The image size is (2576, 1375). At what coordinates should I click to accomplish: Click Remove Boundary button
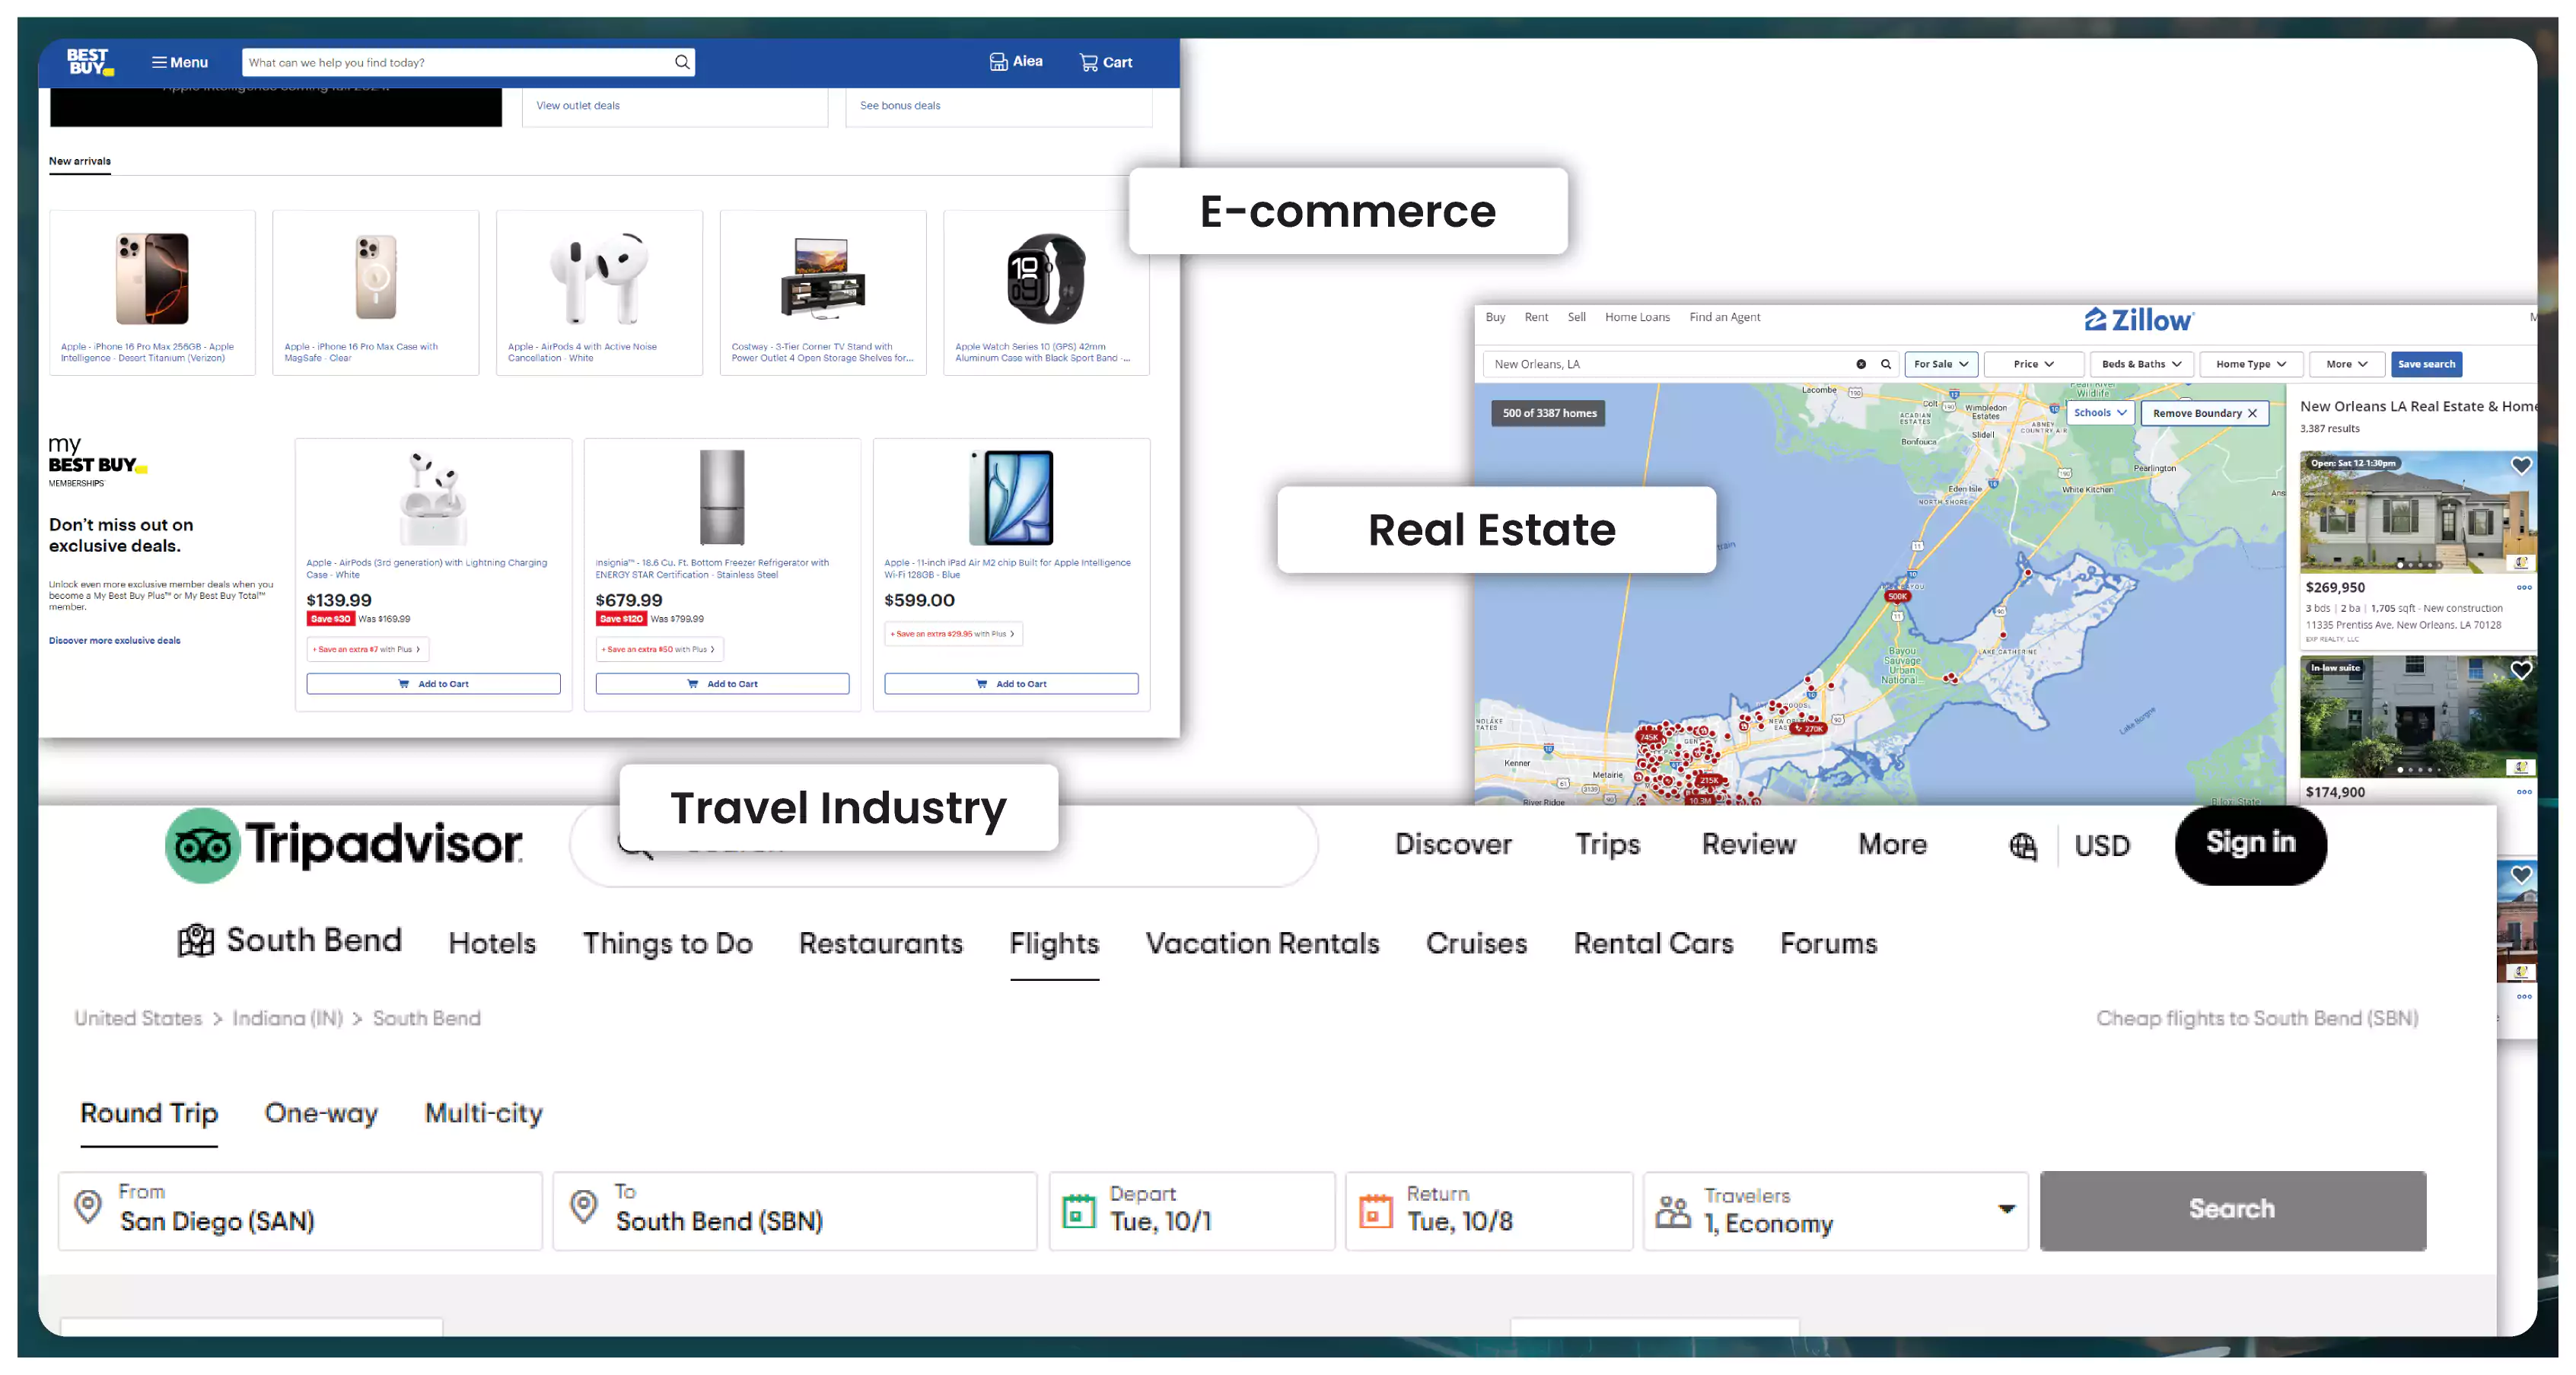(x=2204, y=413)
